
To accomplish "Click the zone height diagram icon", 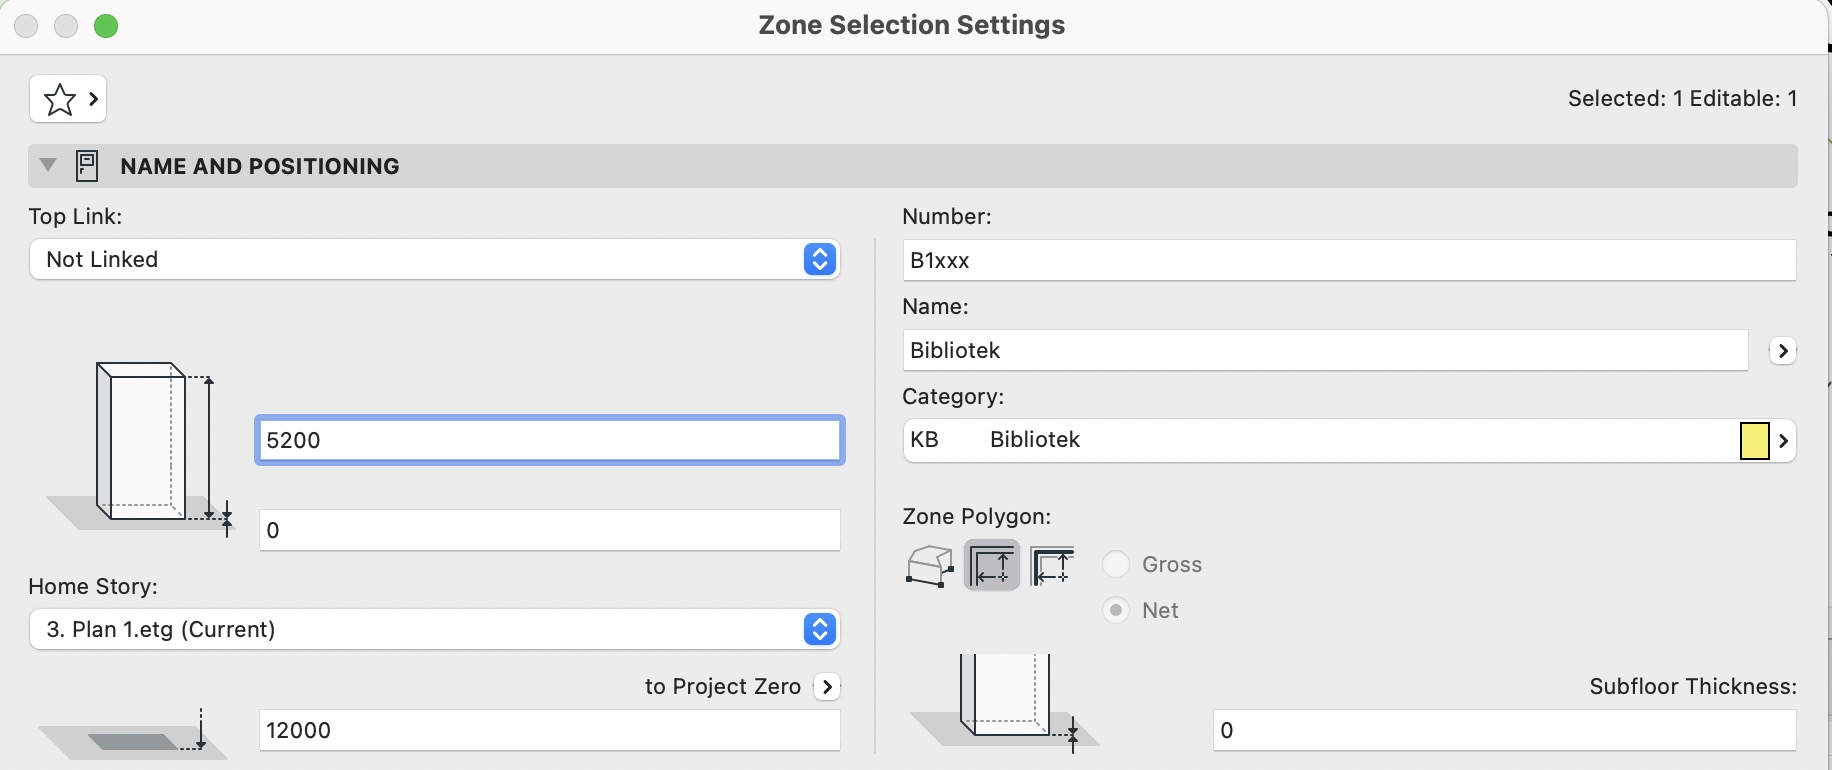I will (145, 445).
